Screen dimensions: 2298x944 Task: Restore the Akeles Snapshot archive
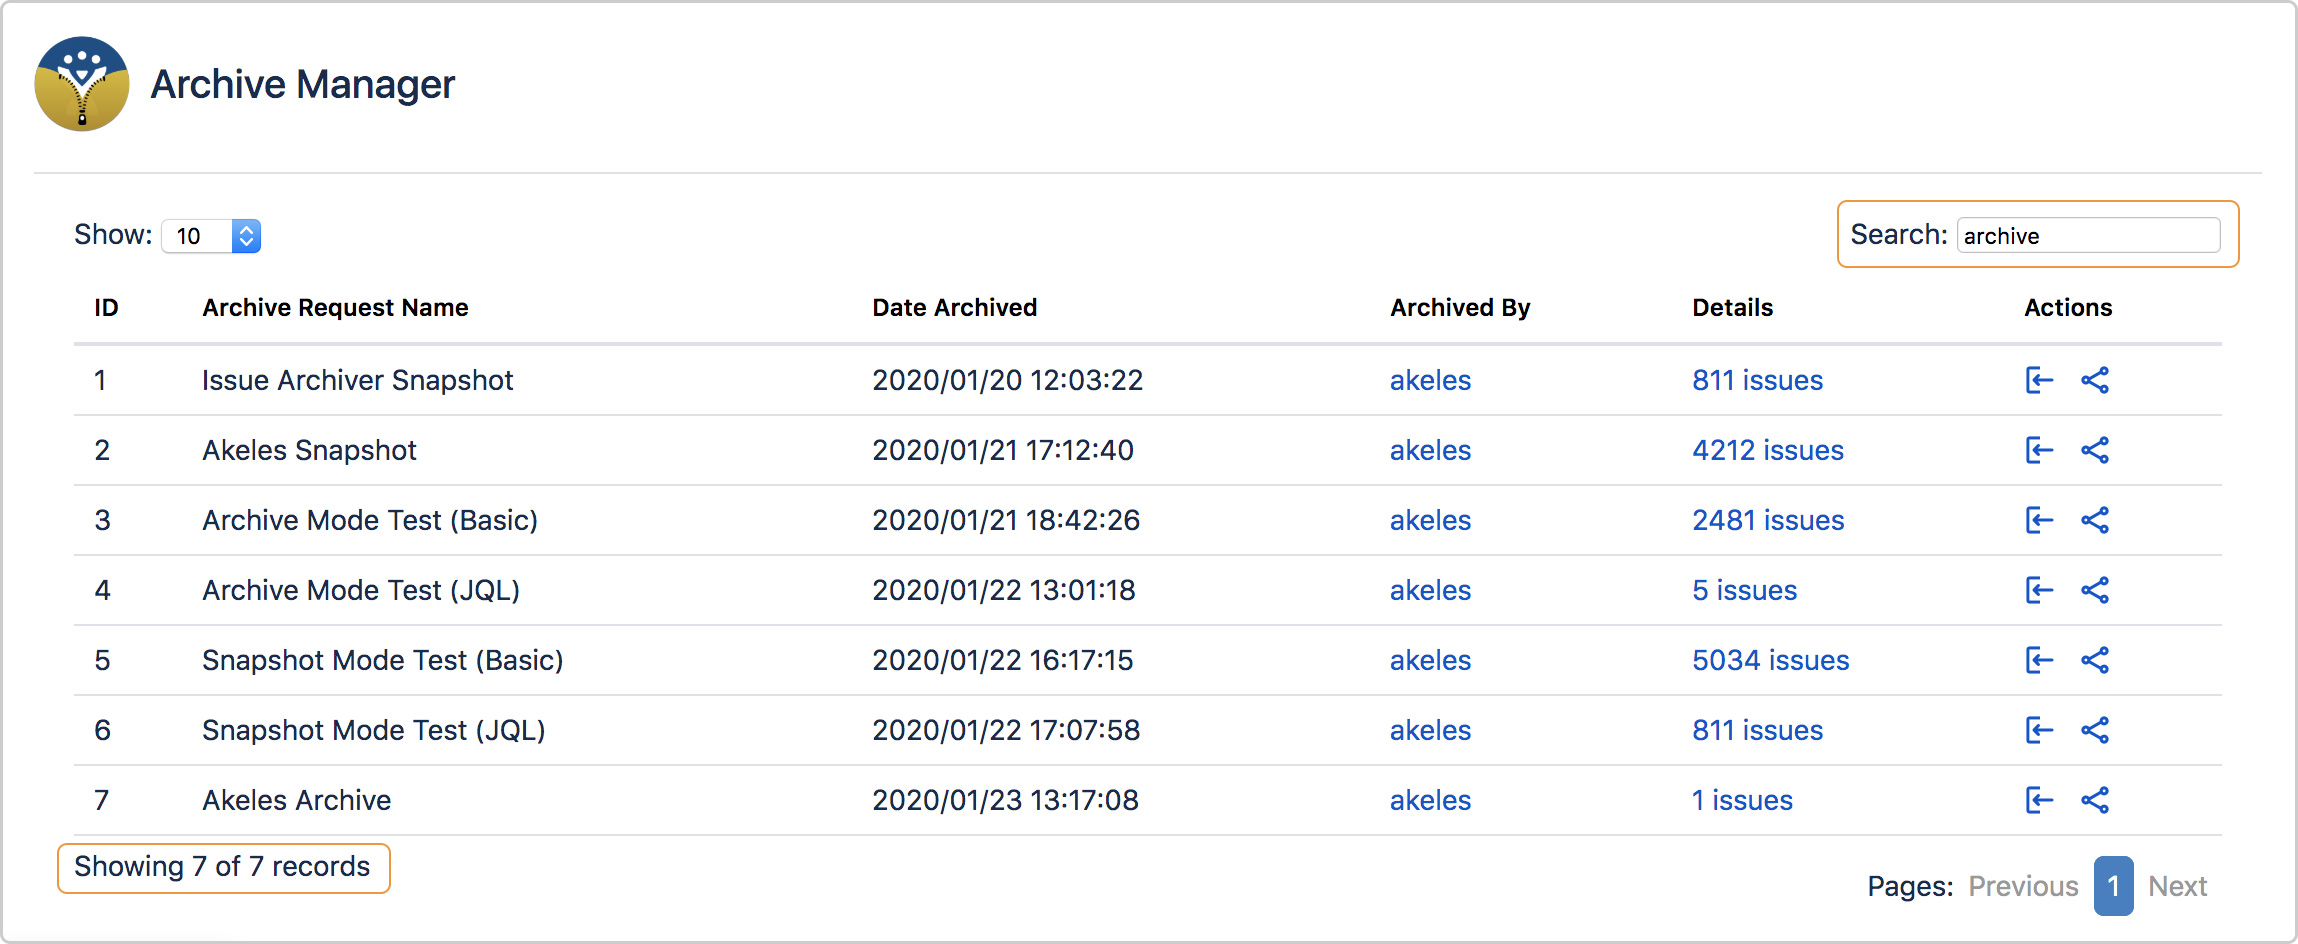pyautogui.click(x=2039, y=450)
